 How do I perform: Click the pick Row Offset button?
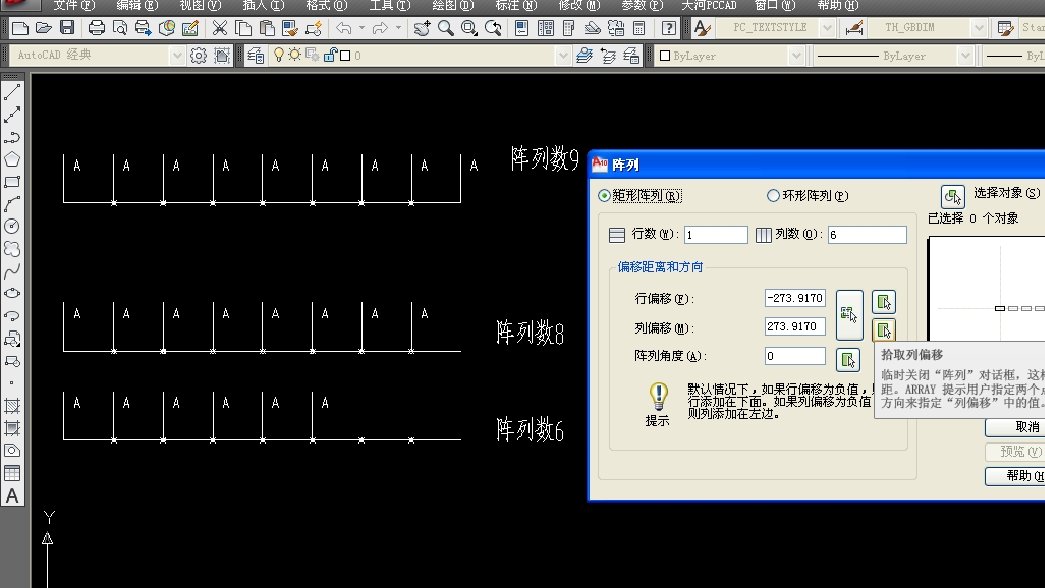coord(885,302)
